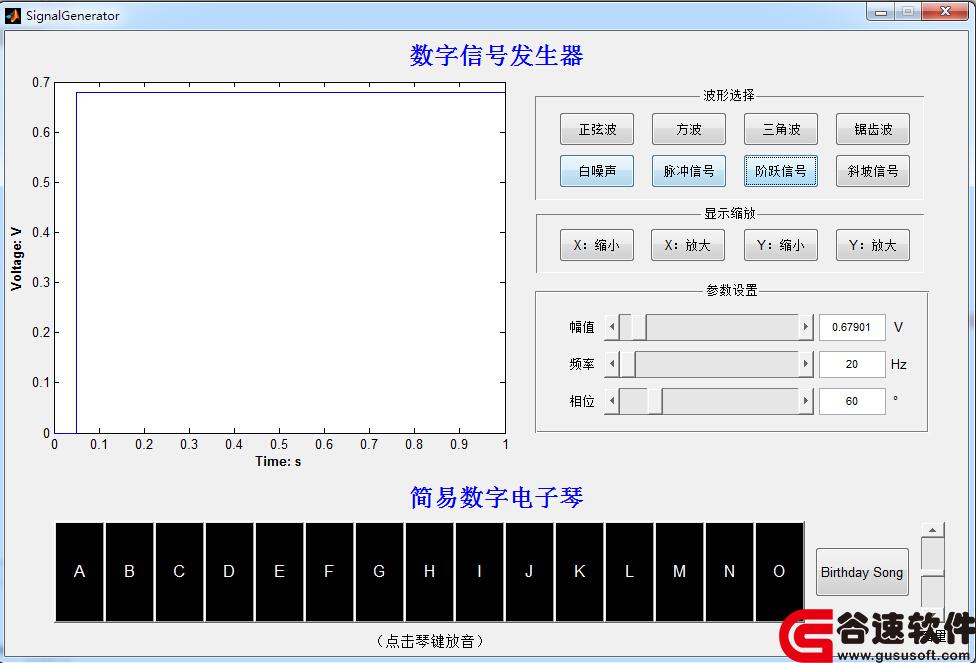The image size is (976, 663).
Task: Decrease 幅值 with the slider's left arrow
Action: click(x=612, y=327)
